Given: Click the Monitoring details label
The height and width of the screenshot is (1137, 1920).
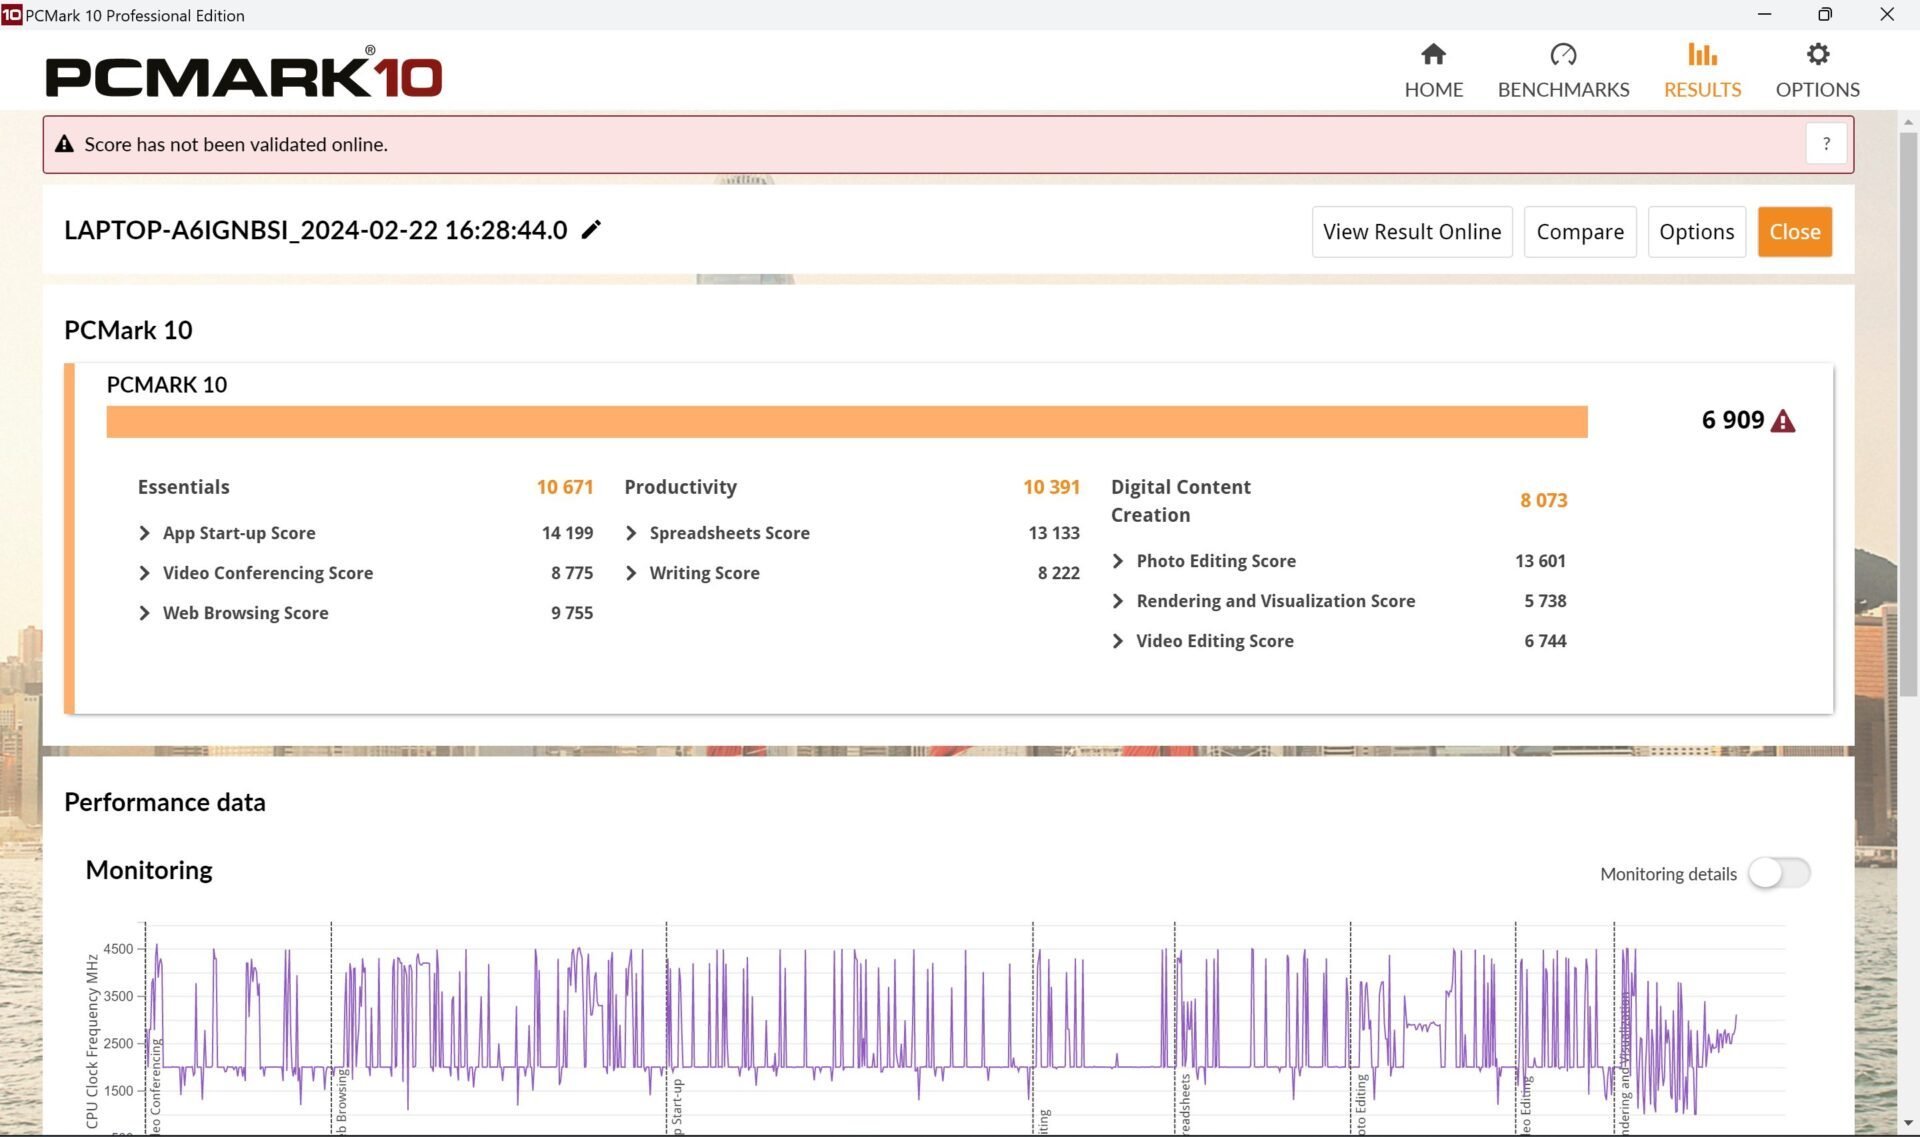Looking at the screenshot, I should tap(1668, 874).
